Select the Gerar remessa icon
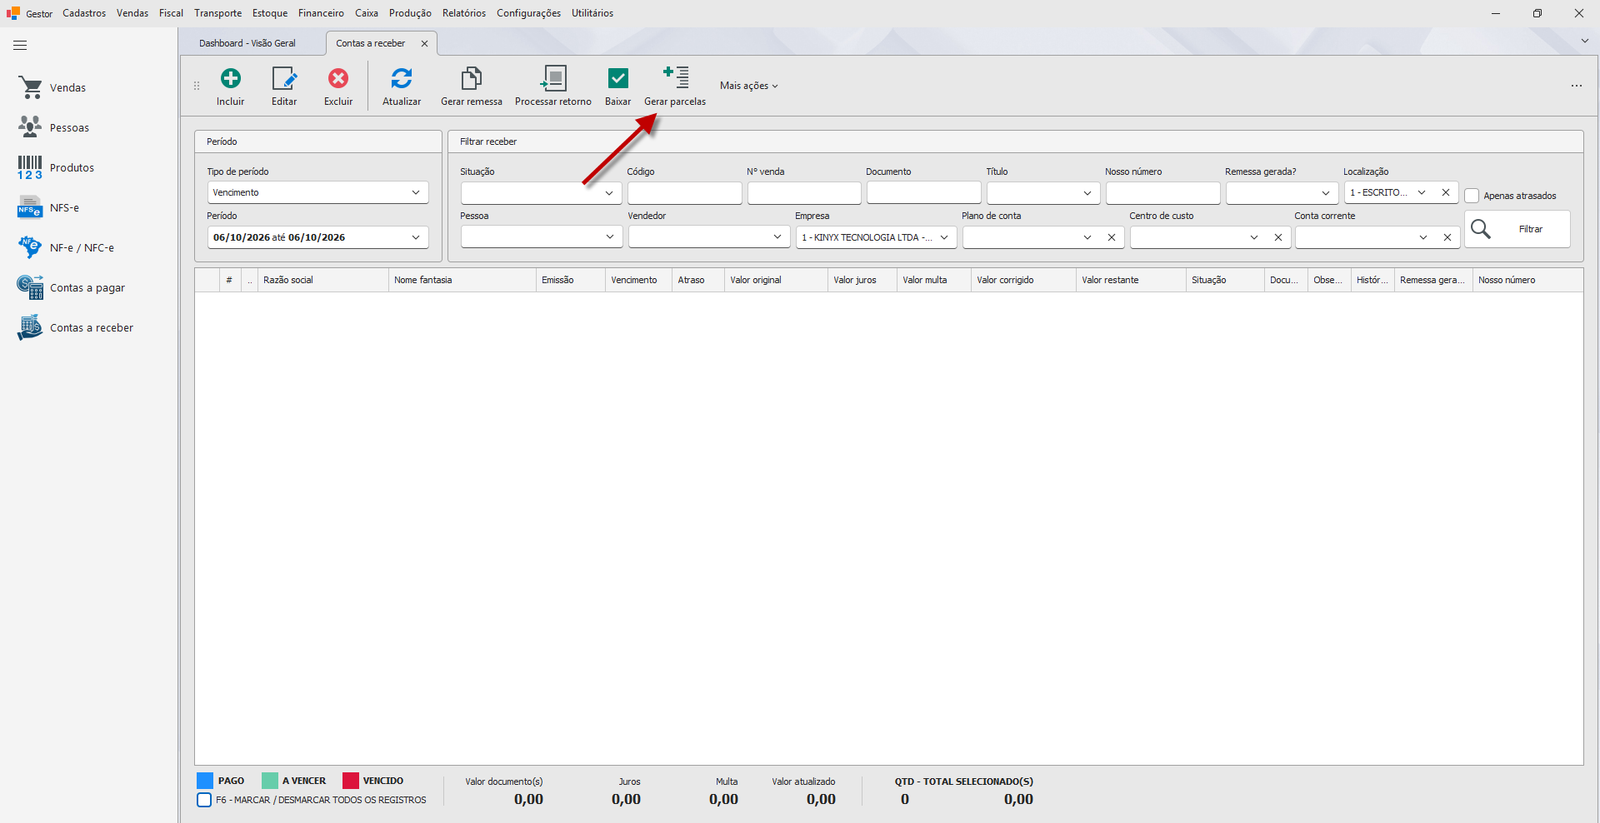 471,79
